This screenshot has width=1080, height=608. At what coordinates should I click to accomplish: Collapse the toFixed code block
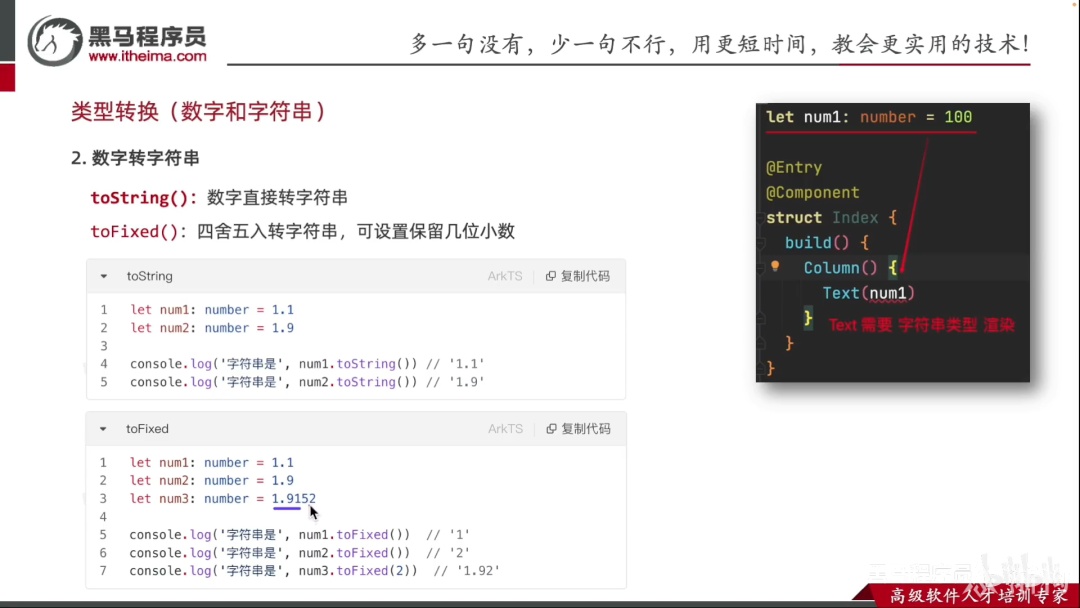(103, 429)
